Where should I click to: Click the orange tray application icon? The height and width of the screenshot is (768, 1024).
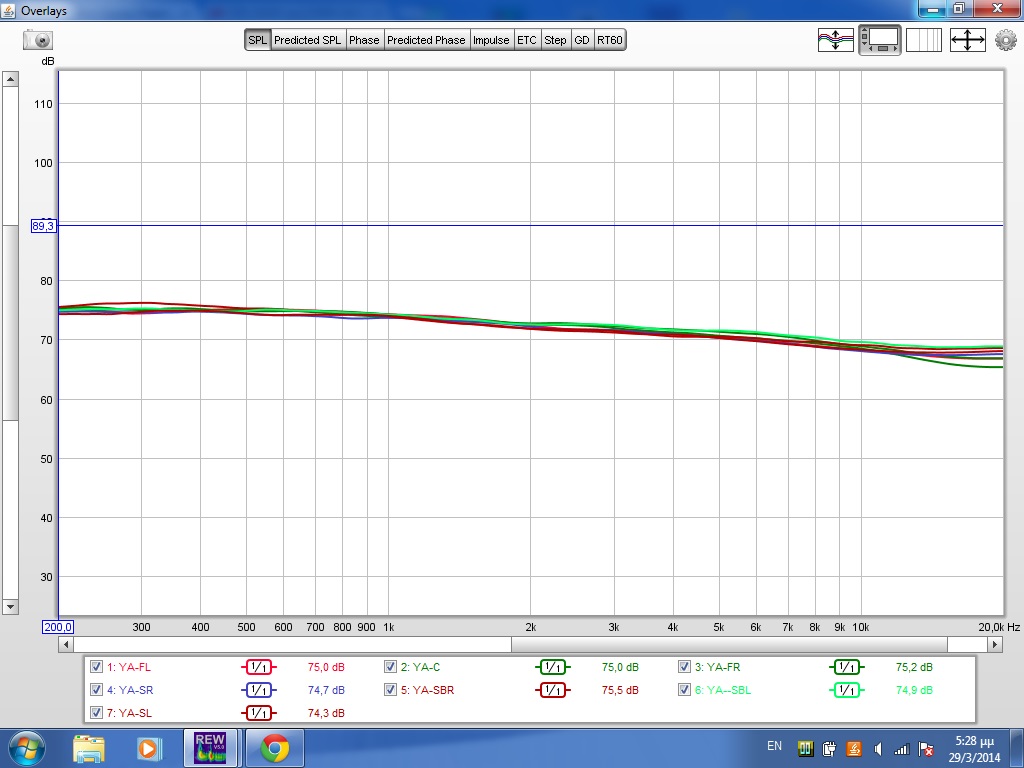854,749
